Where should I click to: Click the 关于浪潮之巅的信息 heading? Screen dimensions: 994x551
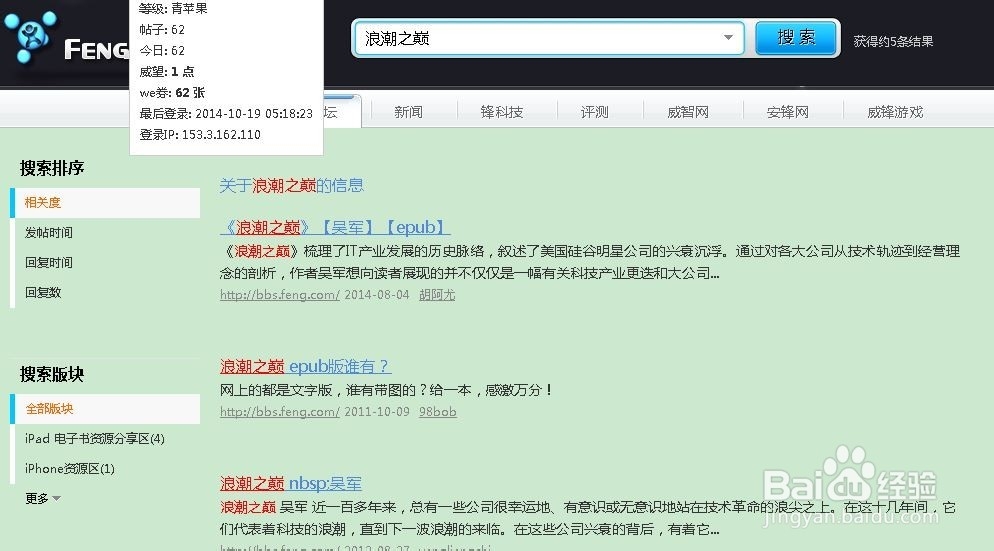[292, 186]
